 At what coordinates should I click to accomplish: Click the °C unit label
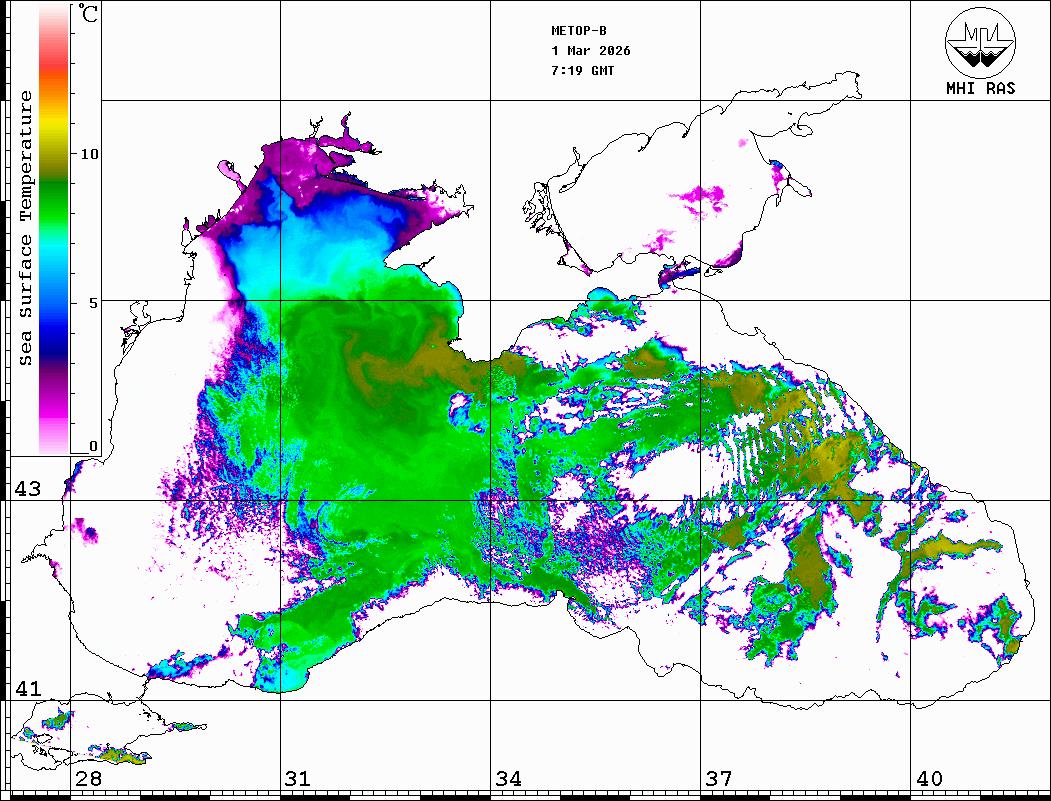coord(89,16)
